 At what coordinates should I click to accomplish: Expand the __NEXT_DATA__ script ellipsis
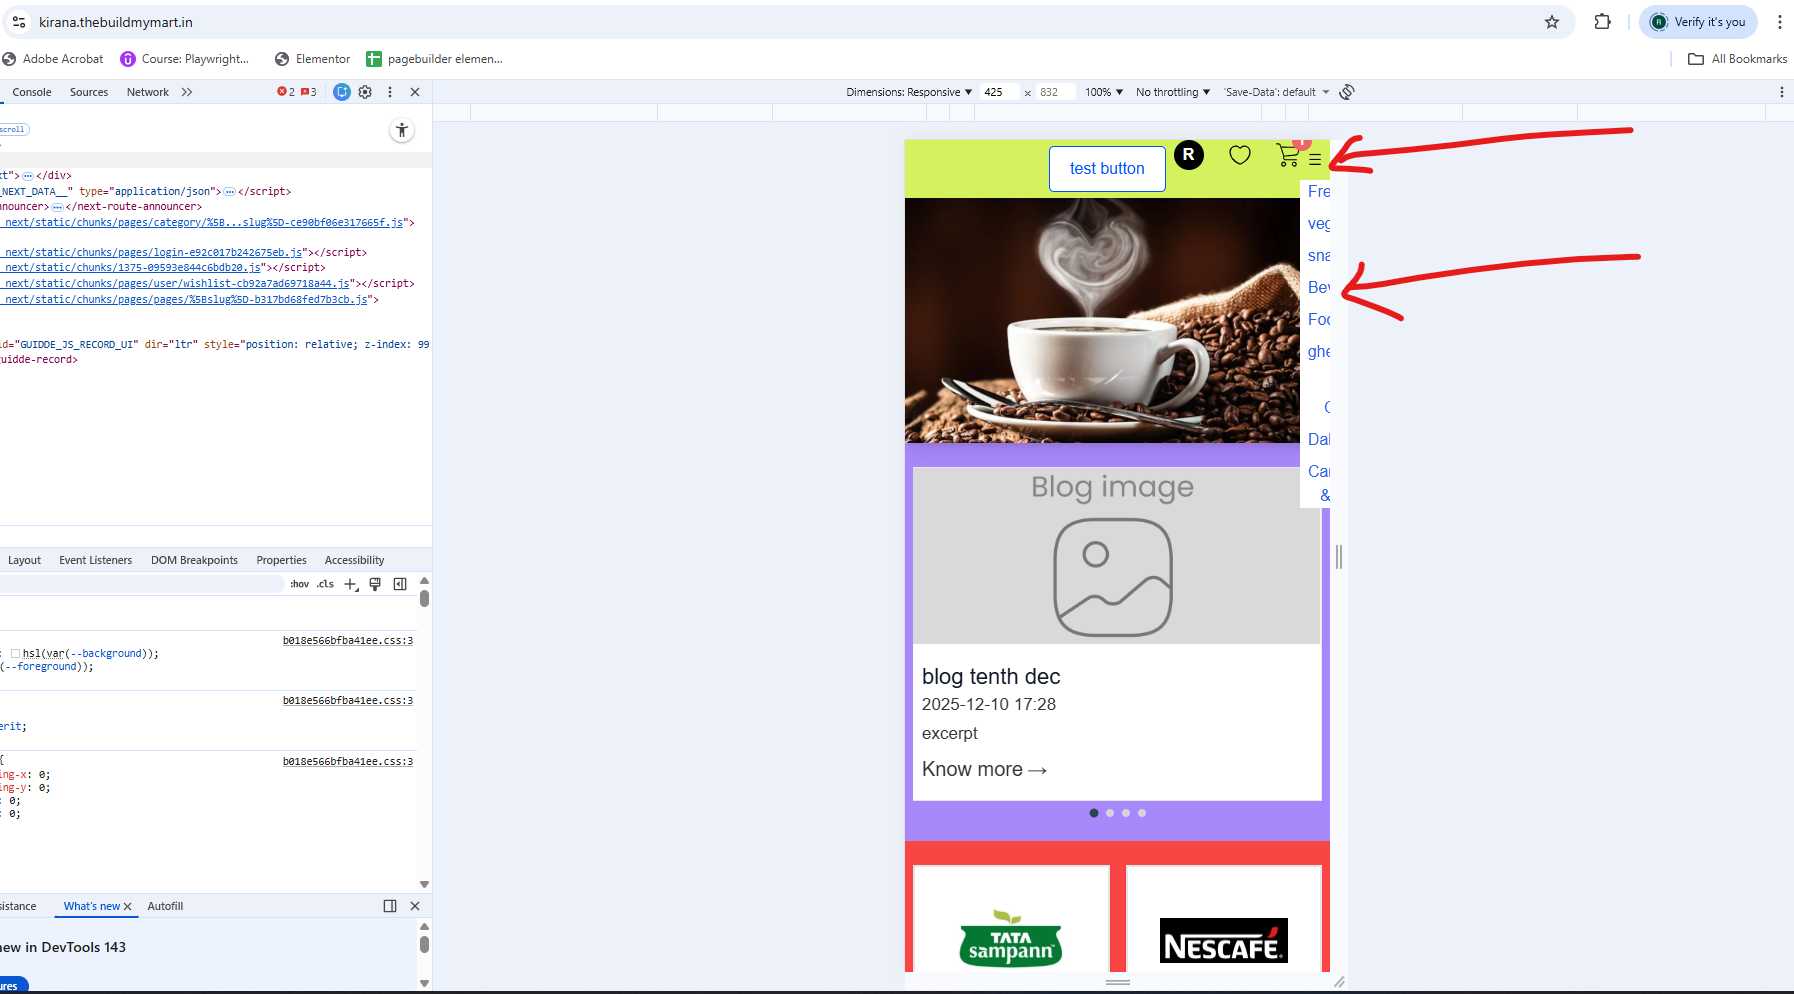click(x=230, y=192)
